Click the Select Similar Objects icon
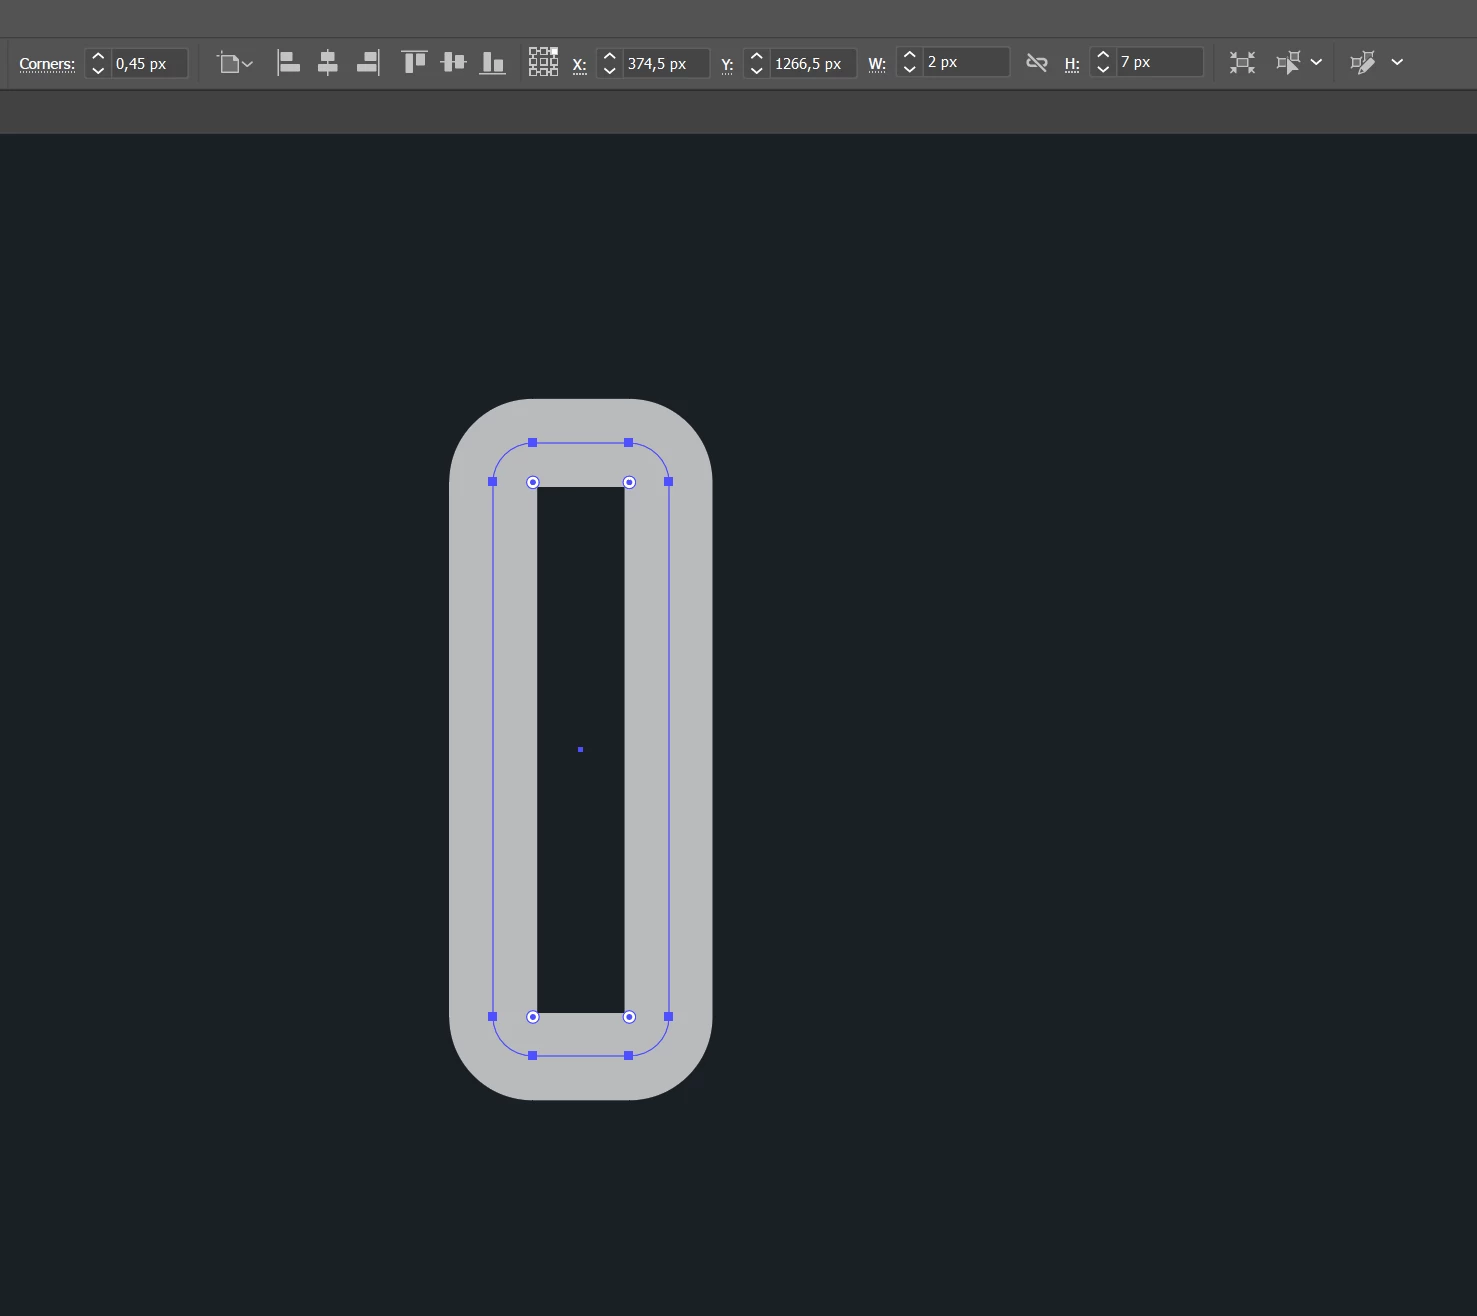Image resolution: width=1477 pixels, height=1316 pixels. pyautogui.click(x=1289, y=63)
